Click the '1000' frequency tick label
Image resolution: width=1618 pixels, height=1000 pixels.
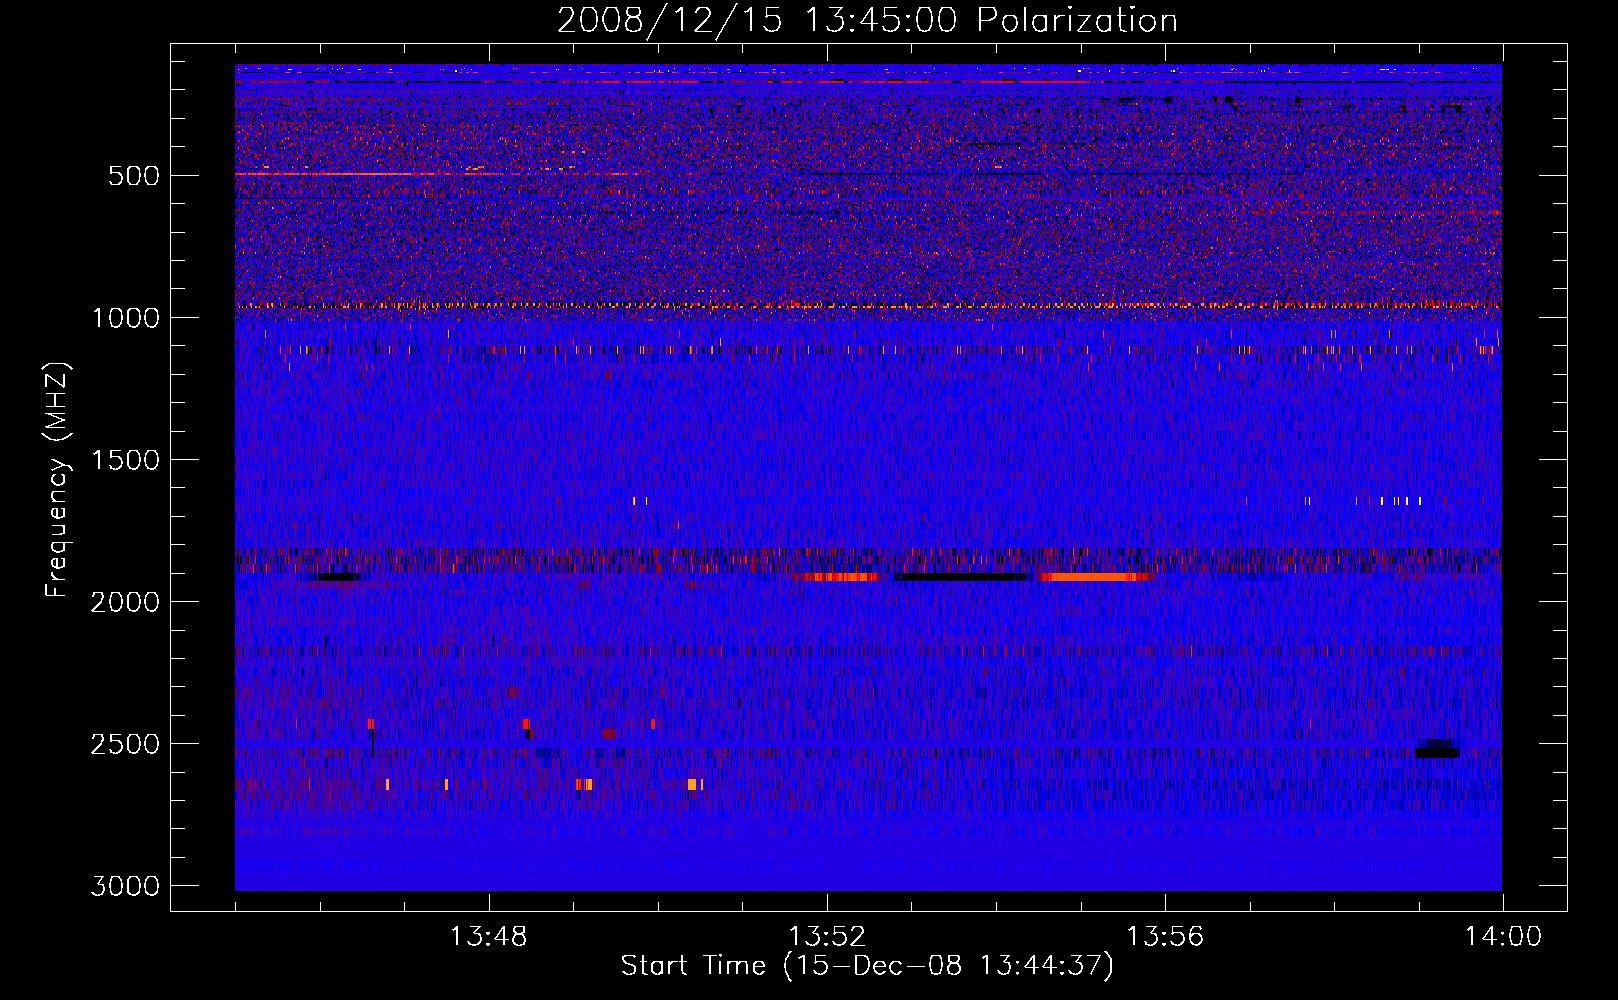click(125, 318)
